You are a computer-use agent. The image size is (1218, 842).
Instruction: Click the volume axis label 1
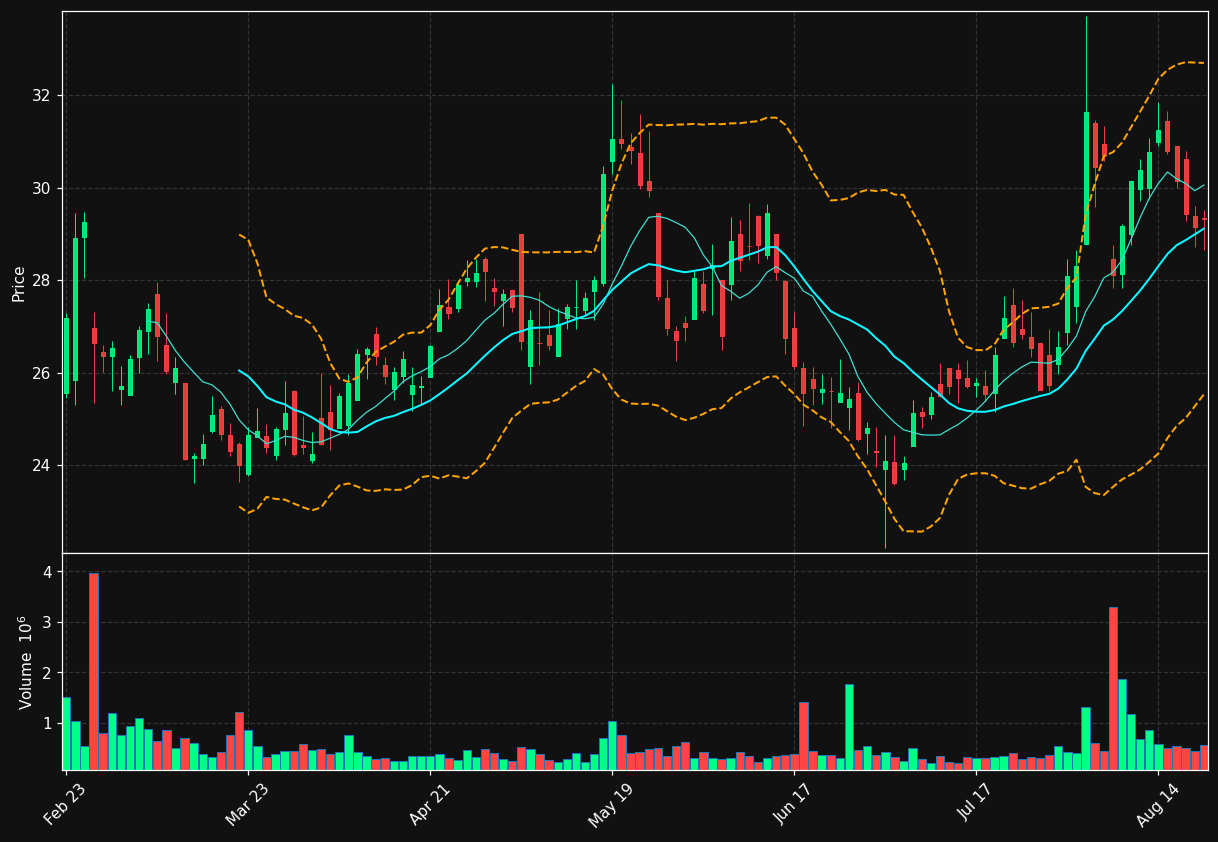(x=47, y=723)
